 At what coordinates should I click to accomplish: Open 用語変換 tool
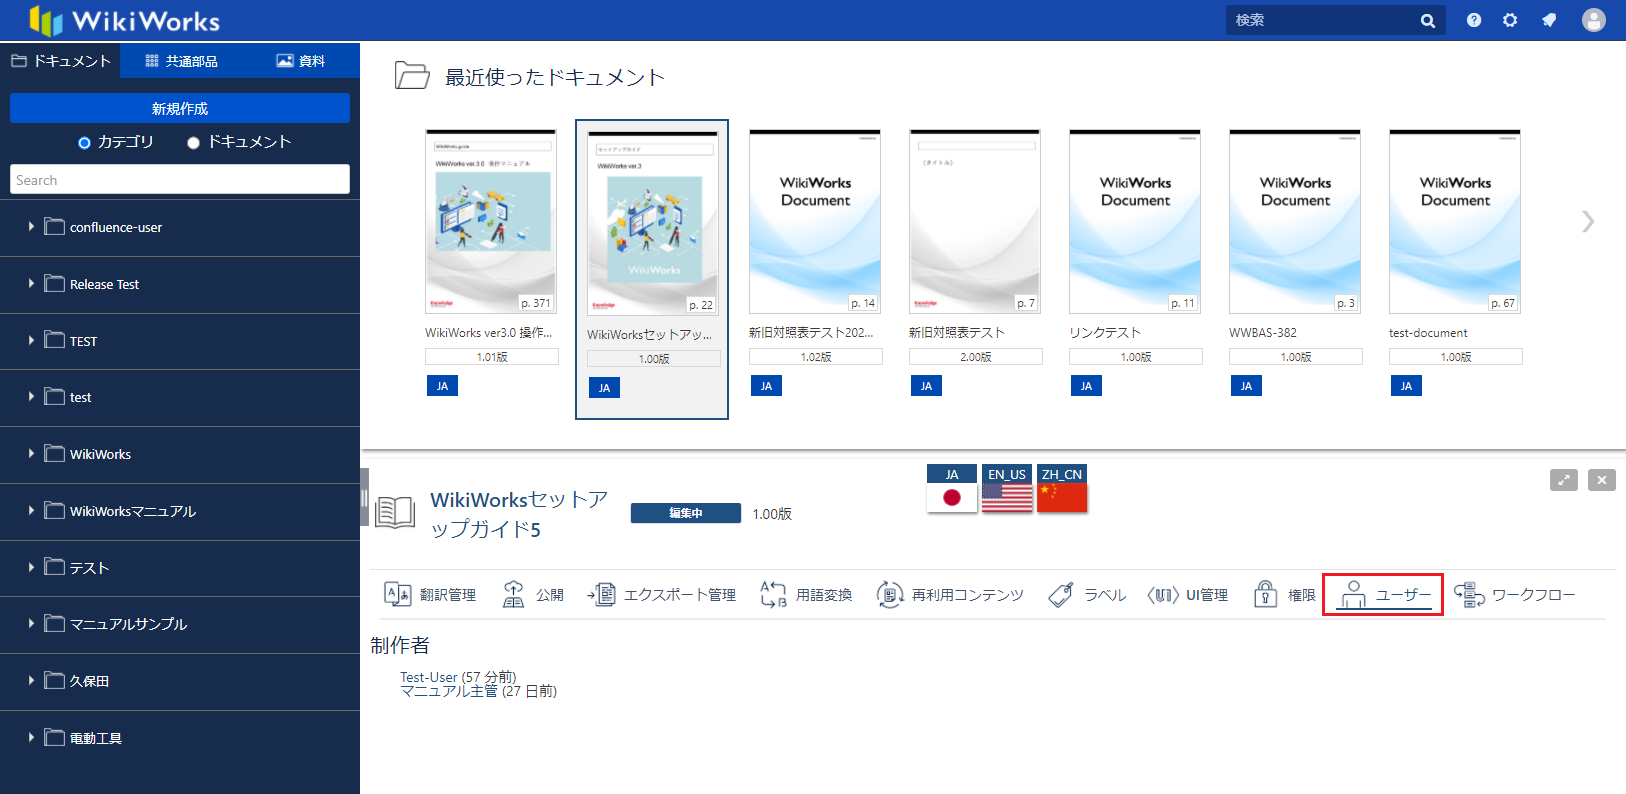806,595
